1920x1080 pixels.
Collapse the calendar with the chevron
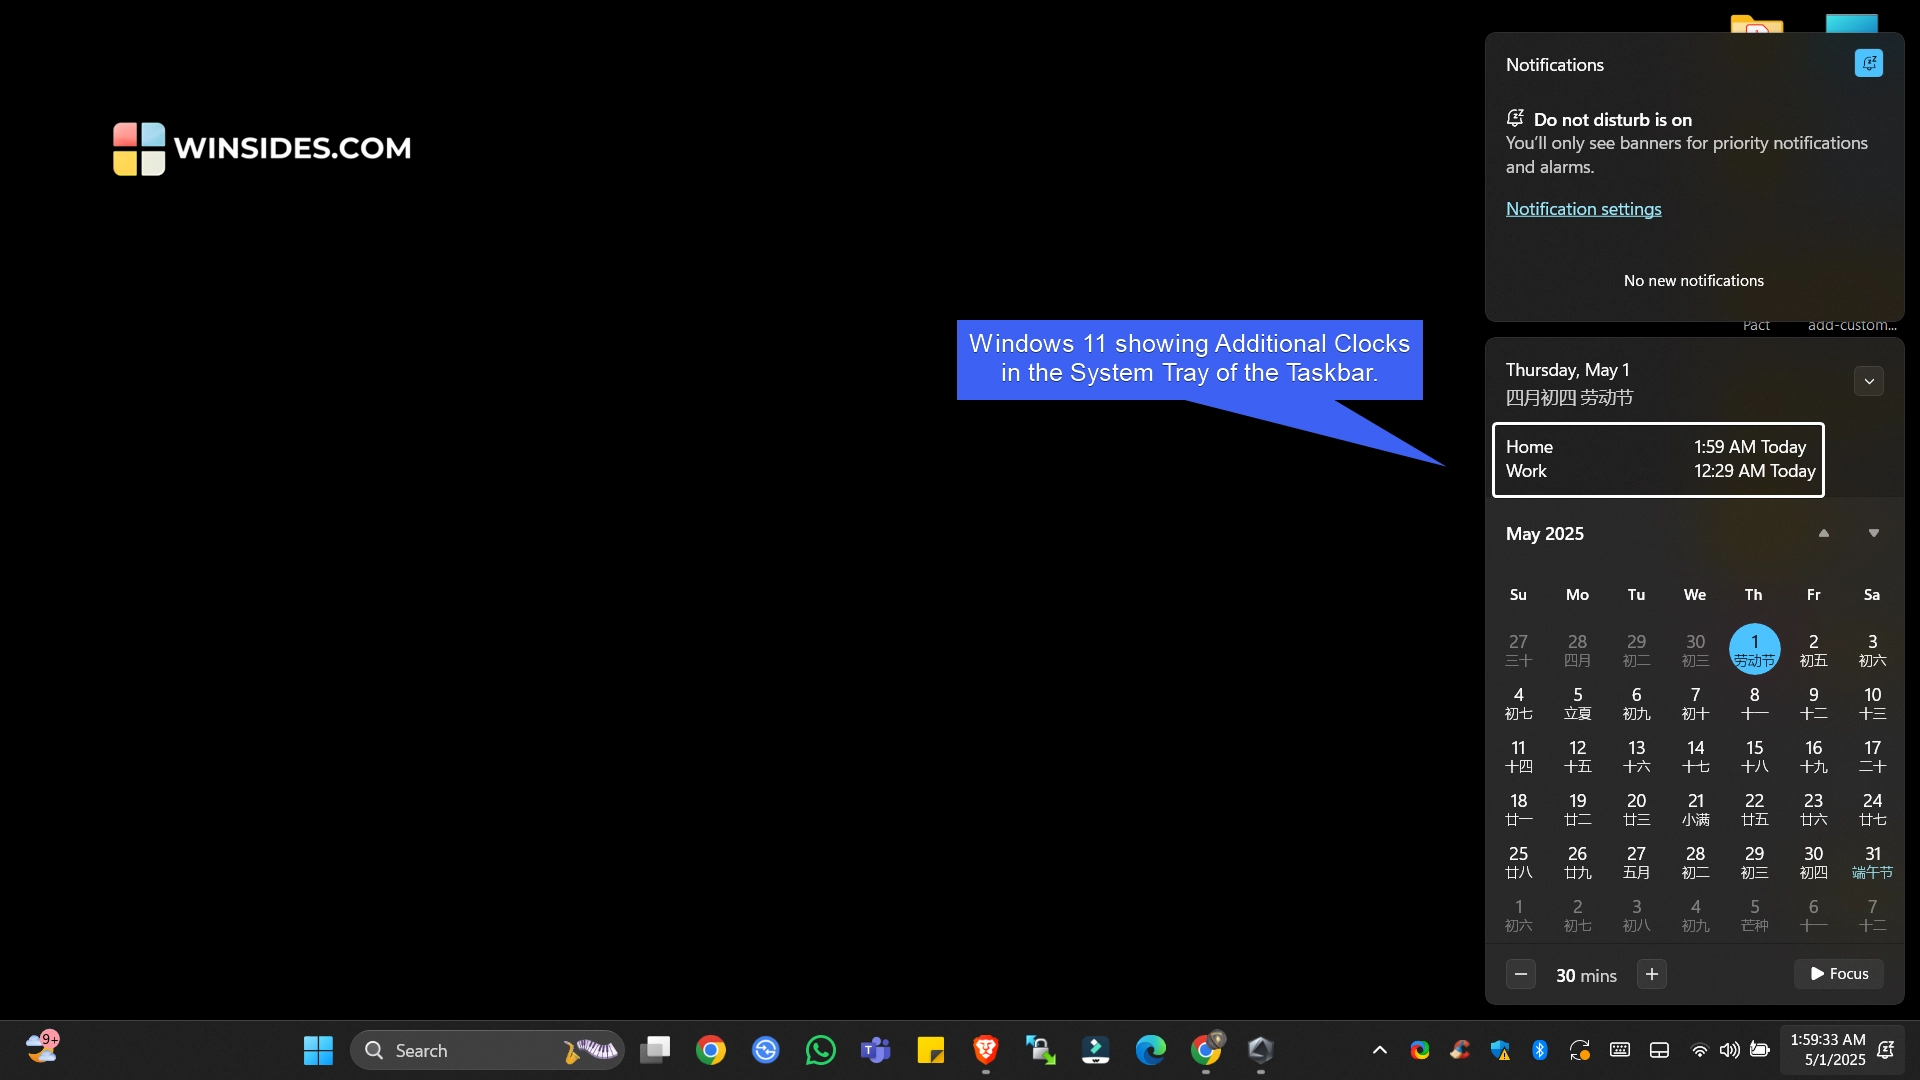pos(1869,381)
